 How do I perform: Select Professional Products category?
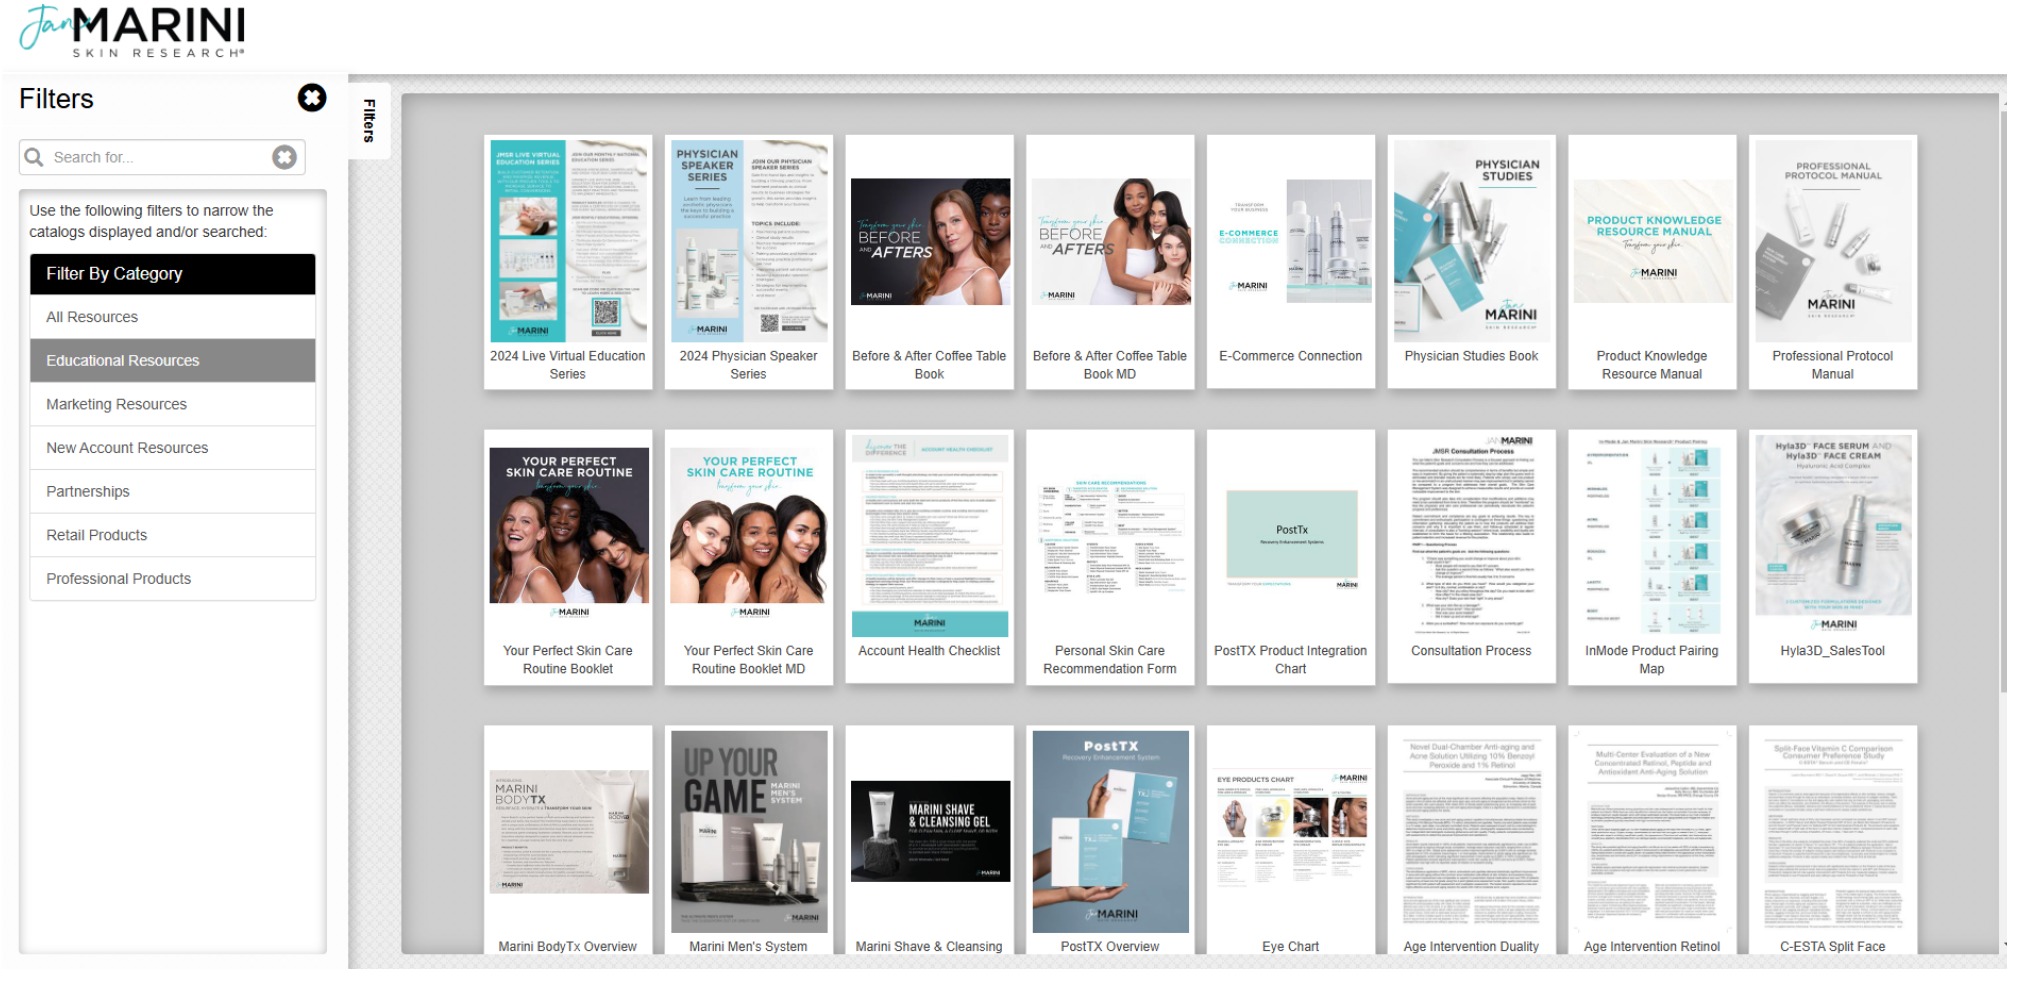(x=173, y=579)
